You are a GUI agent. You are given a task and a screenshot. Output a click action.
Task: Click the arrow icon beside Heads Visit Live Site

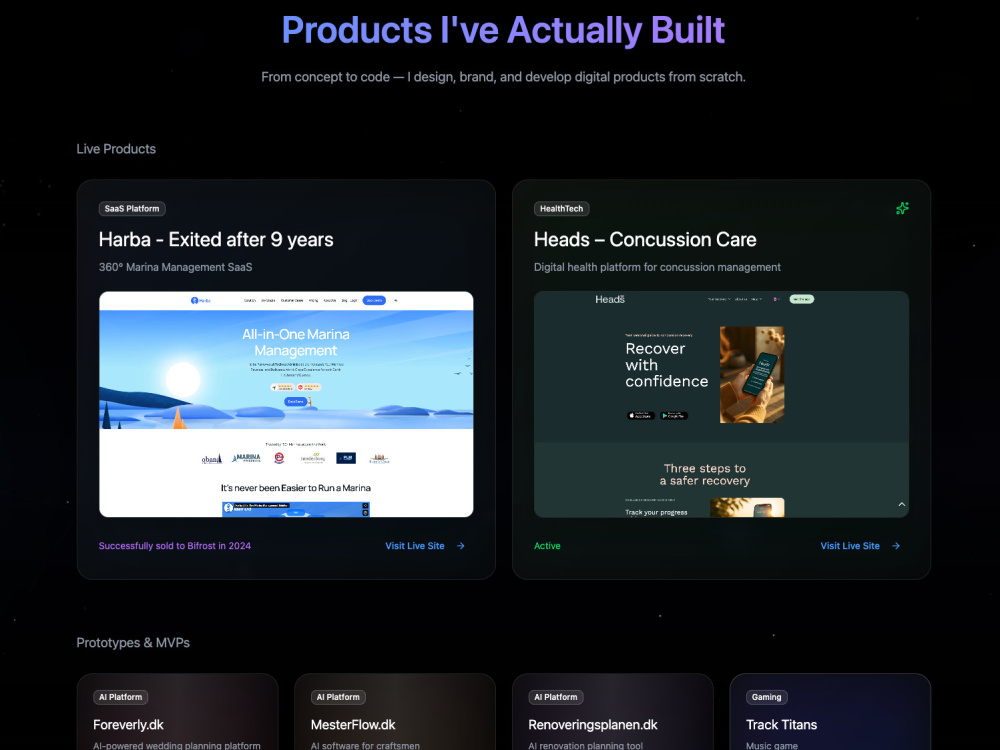click(x=895, y=546)
